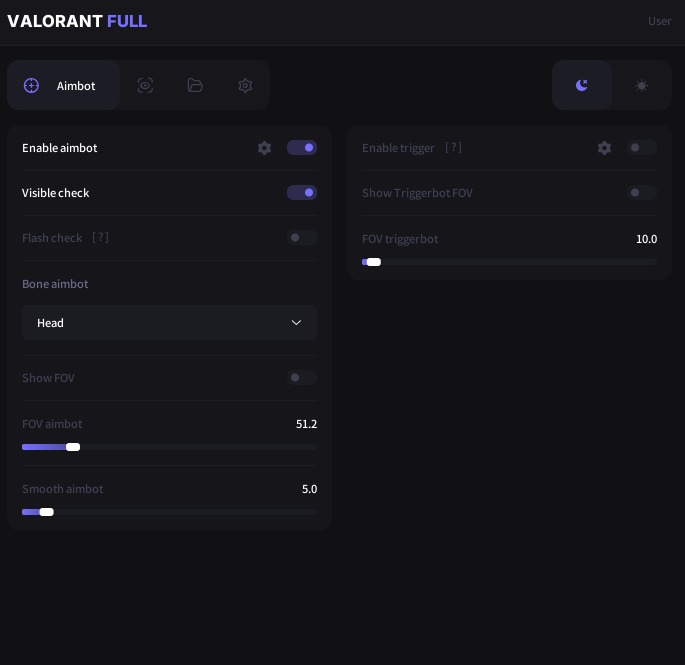
Task: Switch to dark theme moon icon
Action: point(582,86)
